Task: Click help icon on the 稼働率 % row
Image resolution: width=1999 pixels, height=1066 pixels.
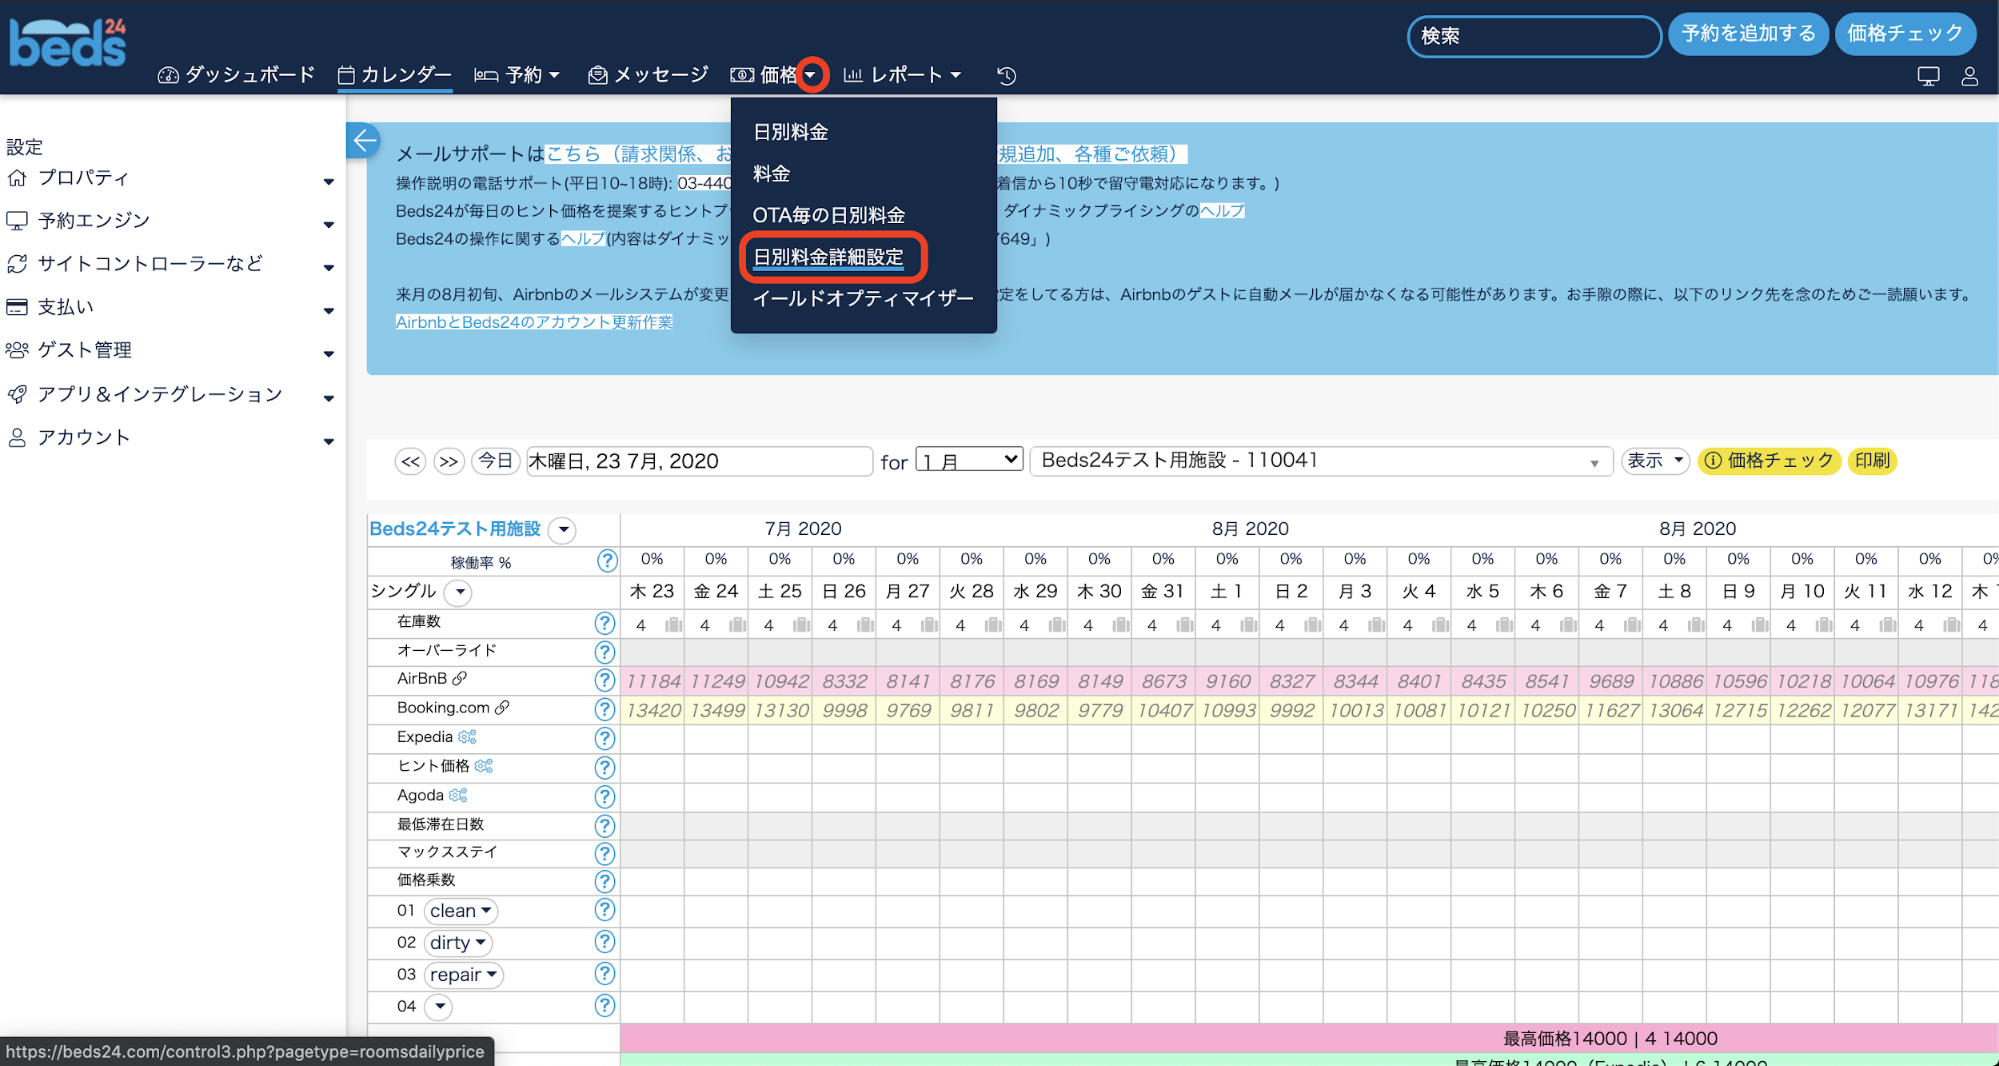Action: coord(606,561)
